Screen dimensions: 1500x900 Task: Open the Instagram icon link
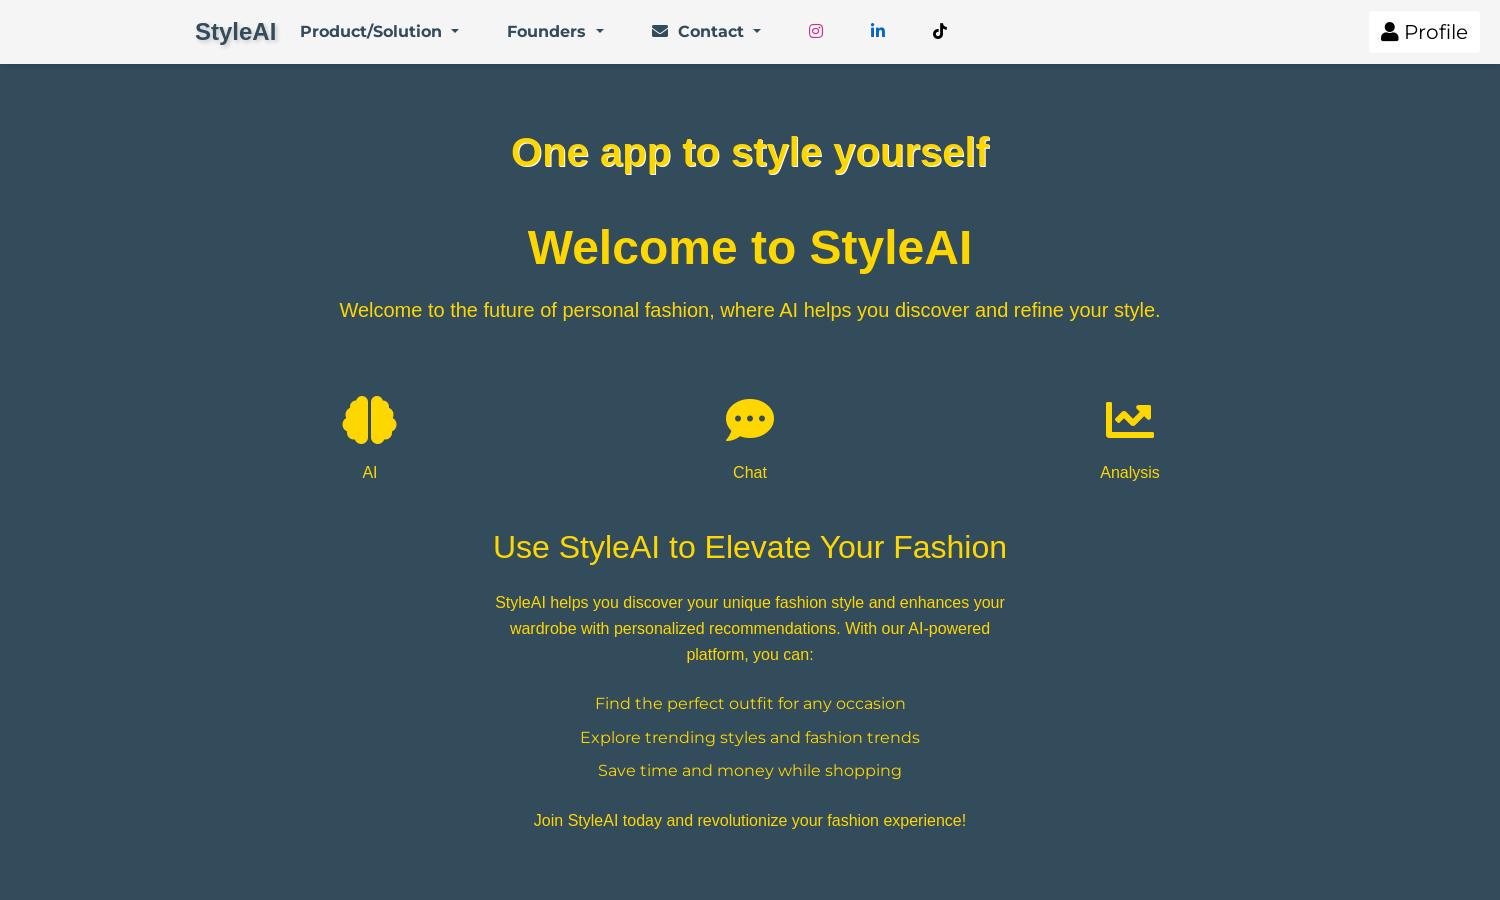click(816, 31)
